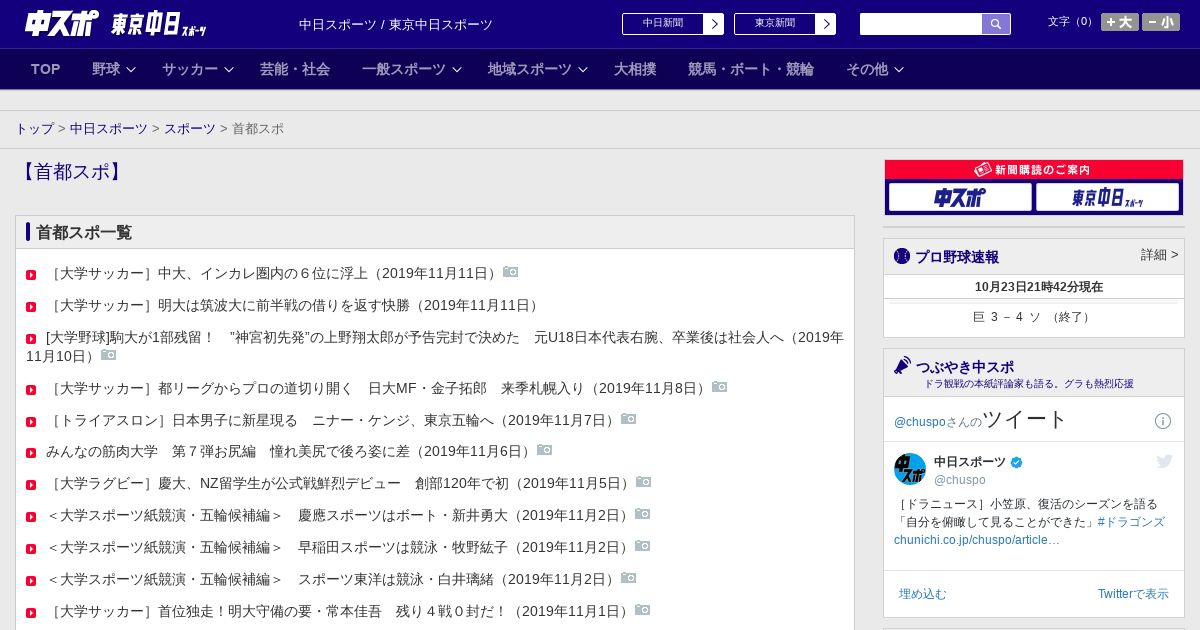Click arrow next to 中日新聞 button

(x=714, y=24)
